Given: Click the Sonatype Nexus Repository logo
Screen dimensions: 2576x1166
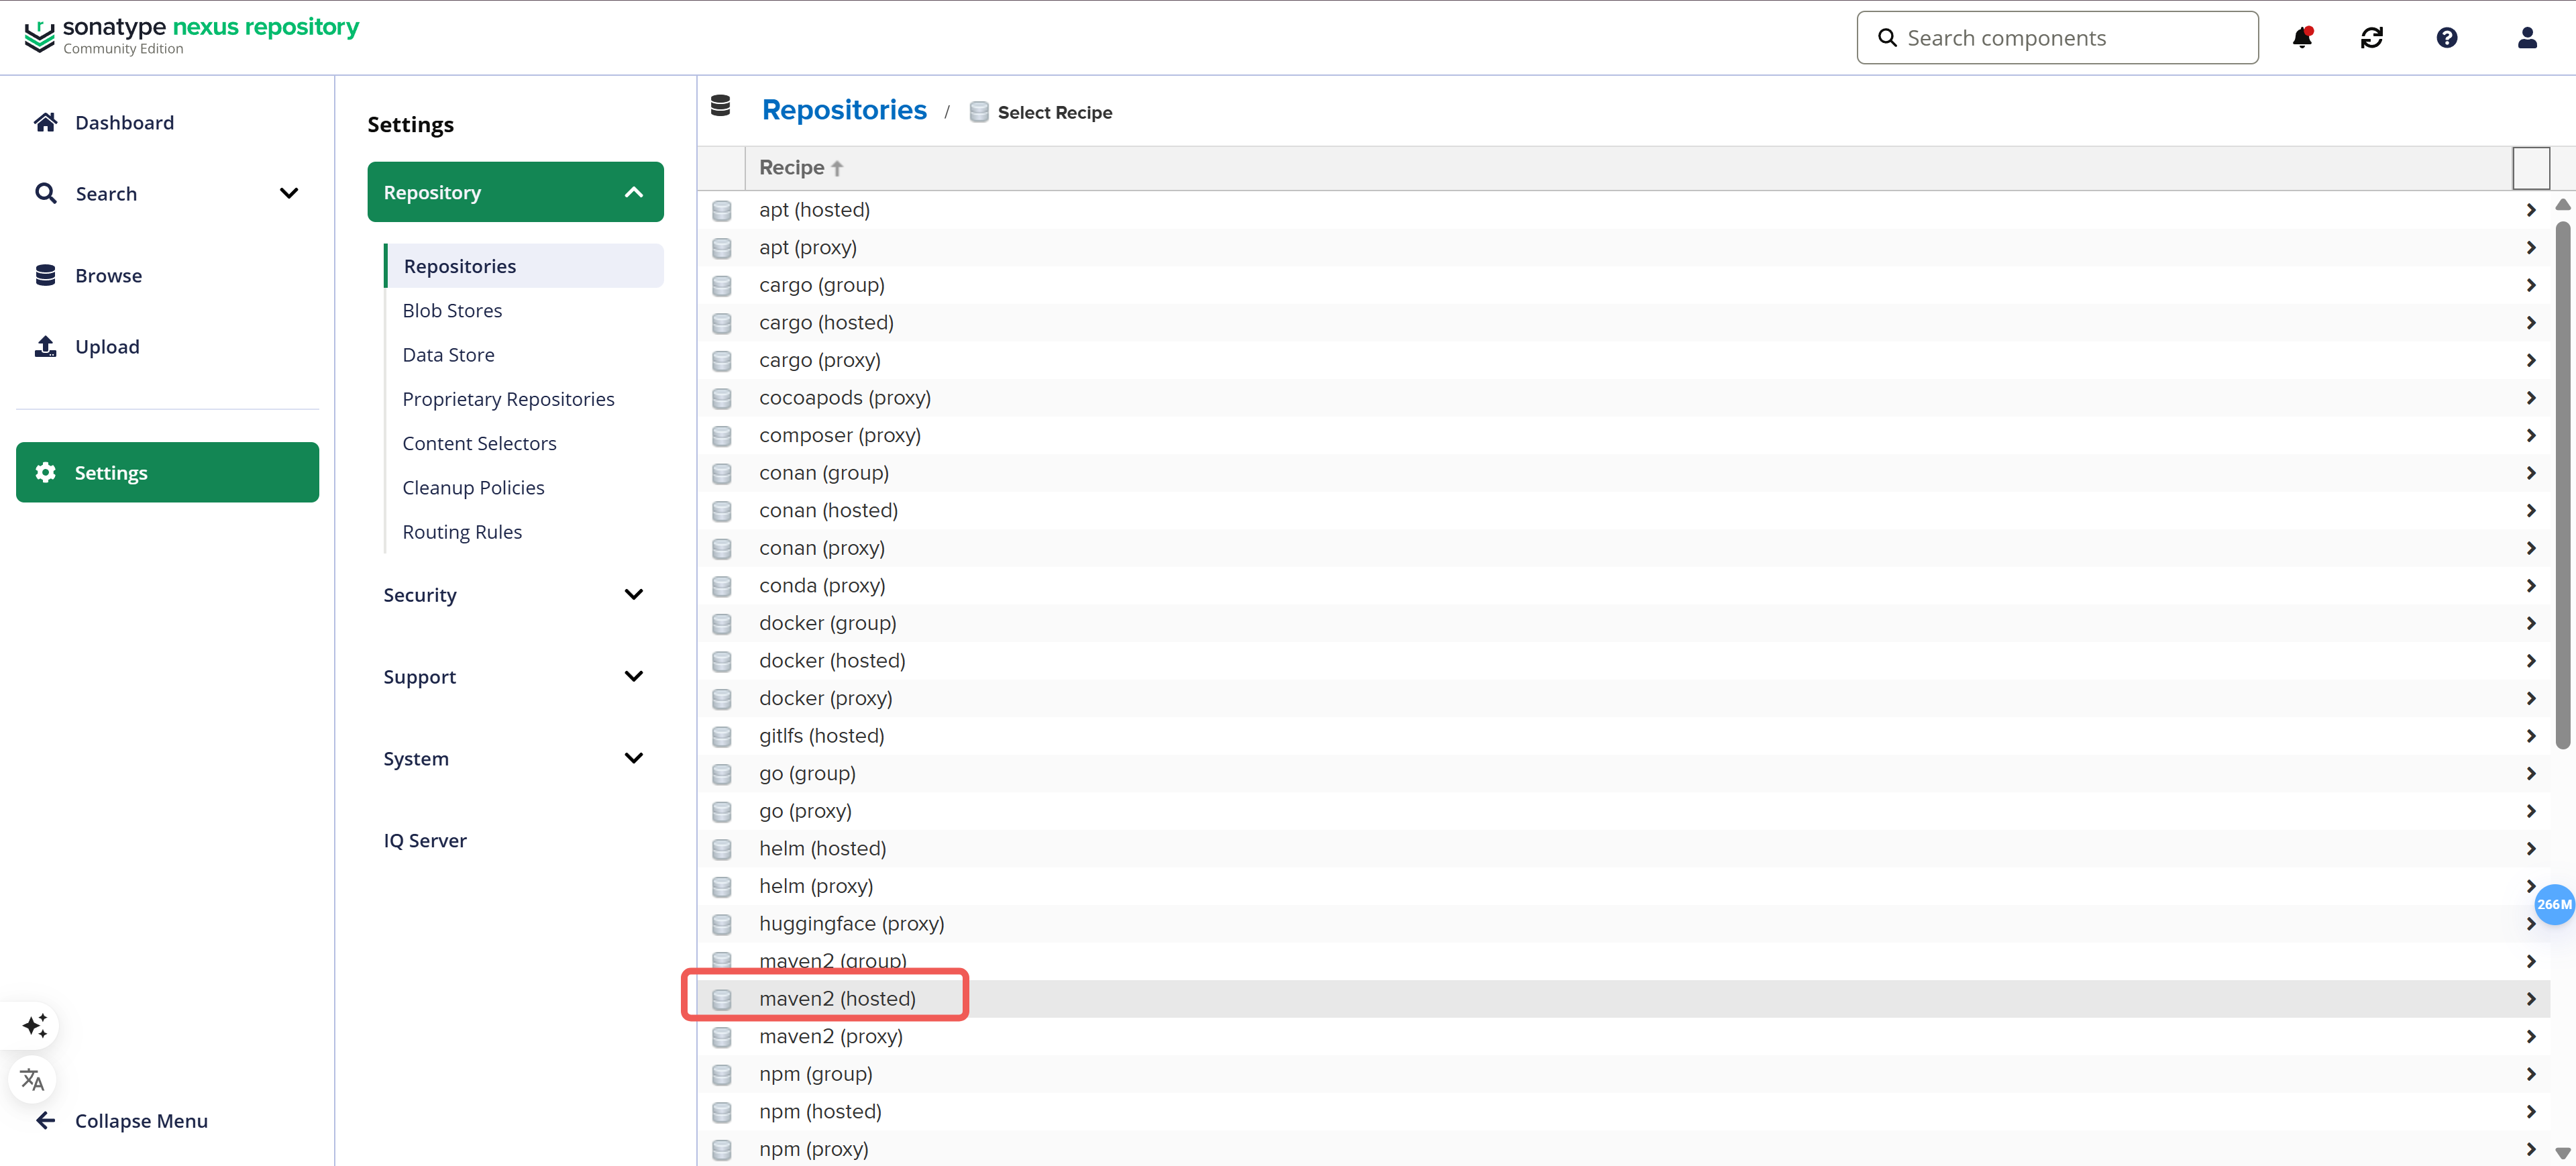Looking at the screenshot, I should (x=191, y=36).
